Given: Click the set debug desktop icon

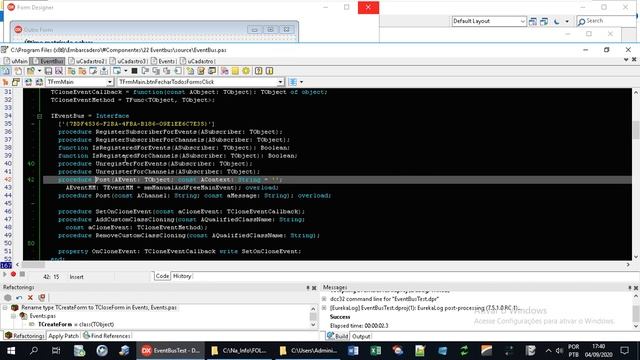Looking at the screenshot, I should (544, 21).
